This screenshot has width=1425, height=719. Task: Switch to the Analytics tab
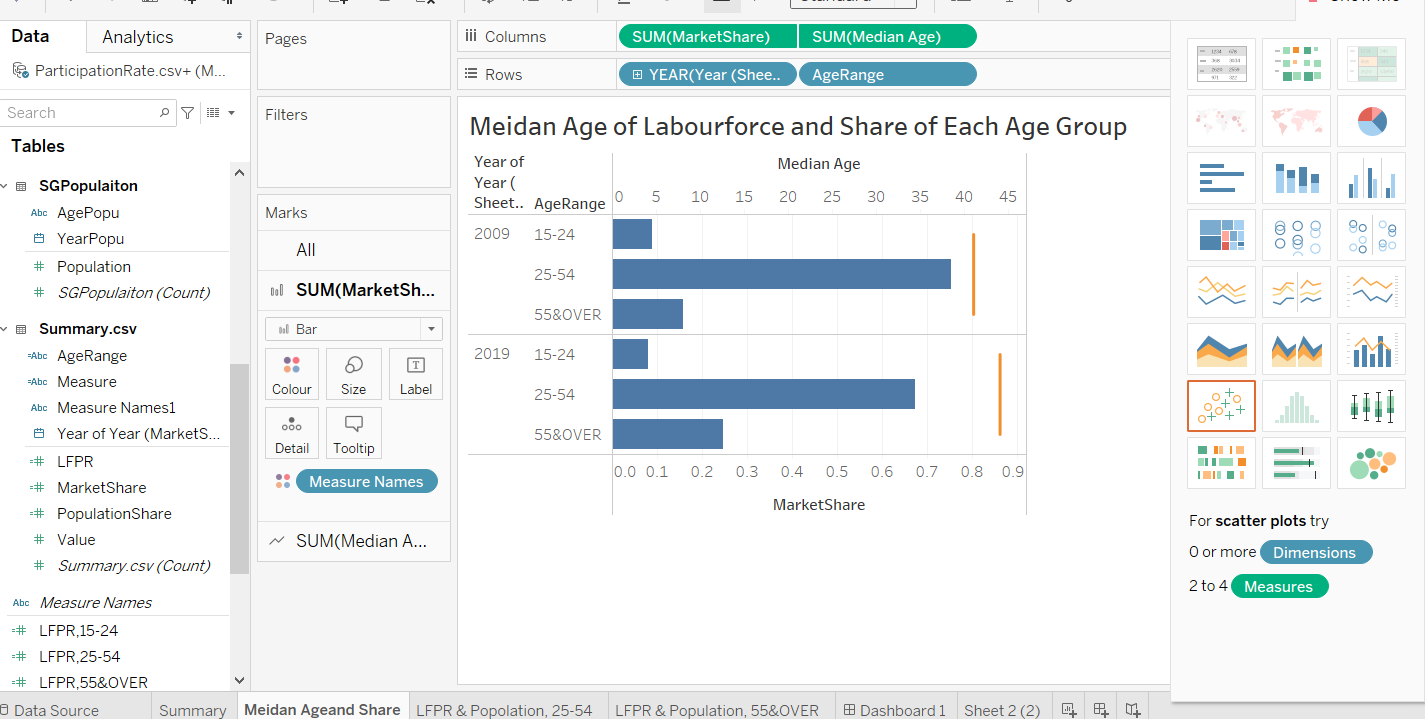138,37
